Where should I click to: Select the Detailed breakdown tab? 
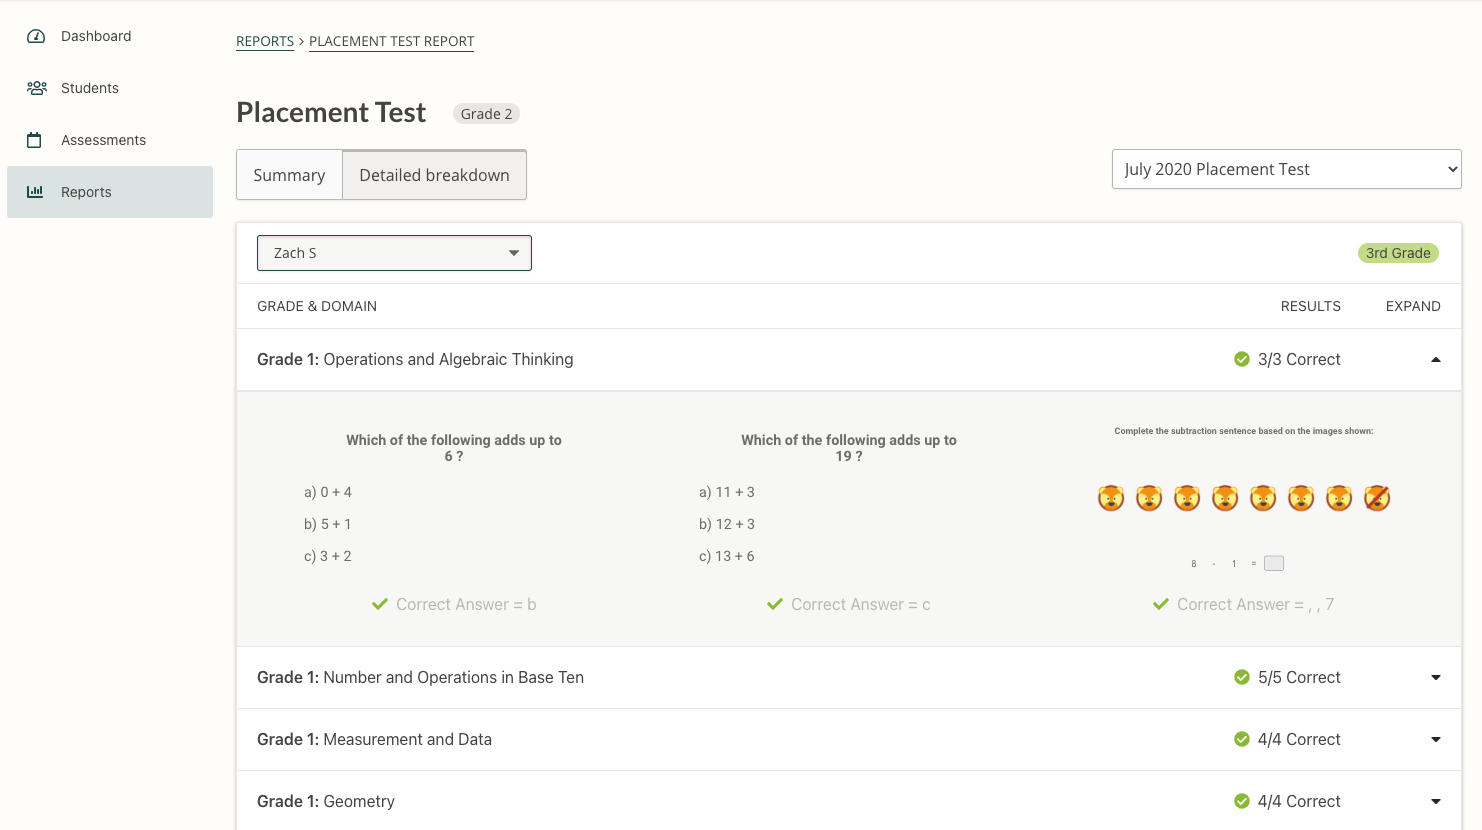(x=434, y=174)
